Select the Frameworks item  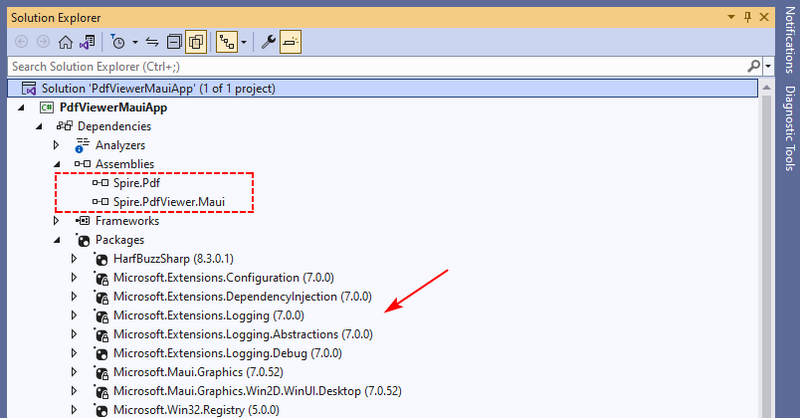tap(127, 221)
